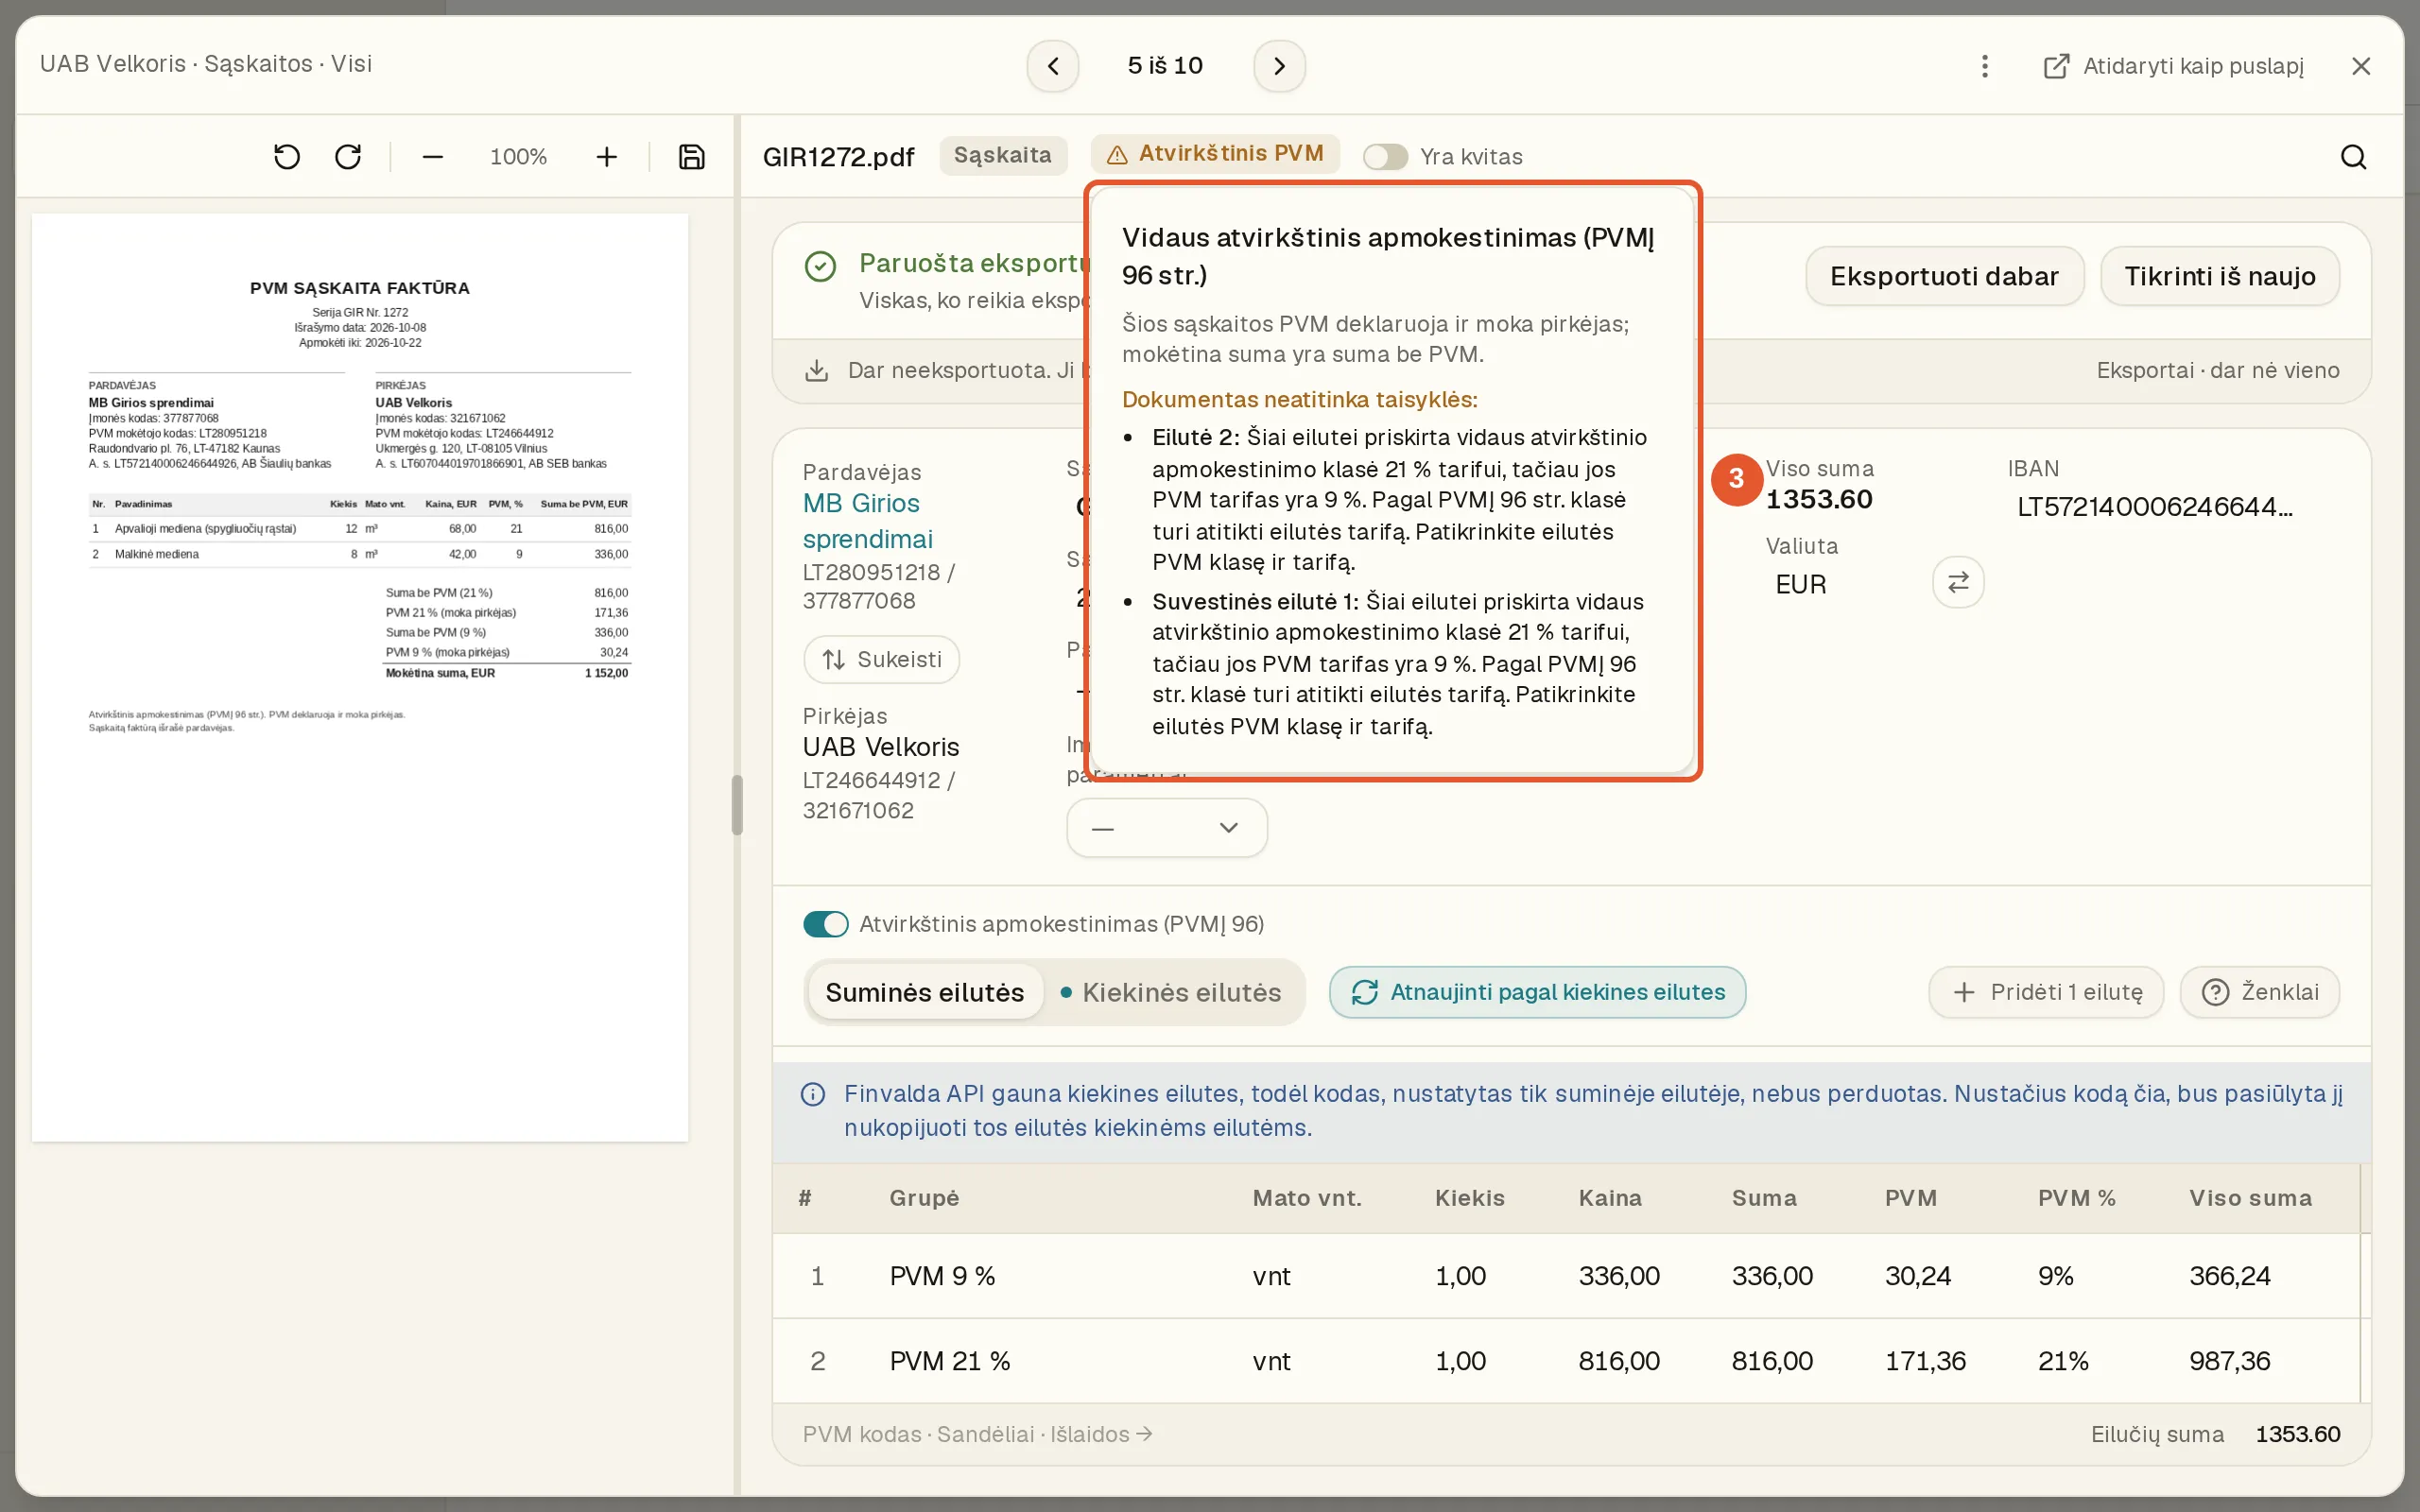Go to the next document arrow
This screenshot has height=1512, width=2420.
1279,66
